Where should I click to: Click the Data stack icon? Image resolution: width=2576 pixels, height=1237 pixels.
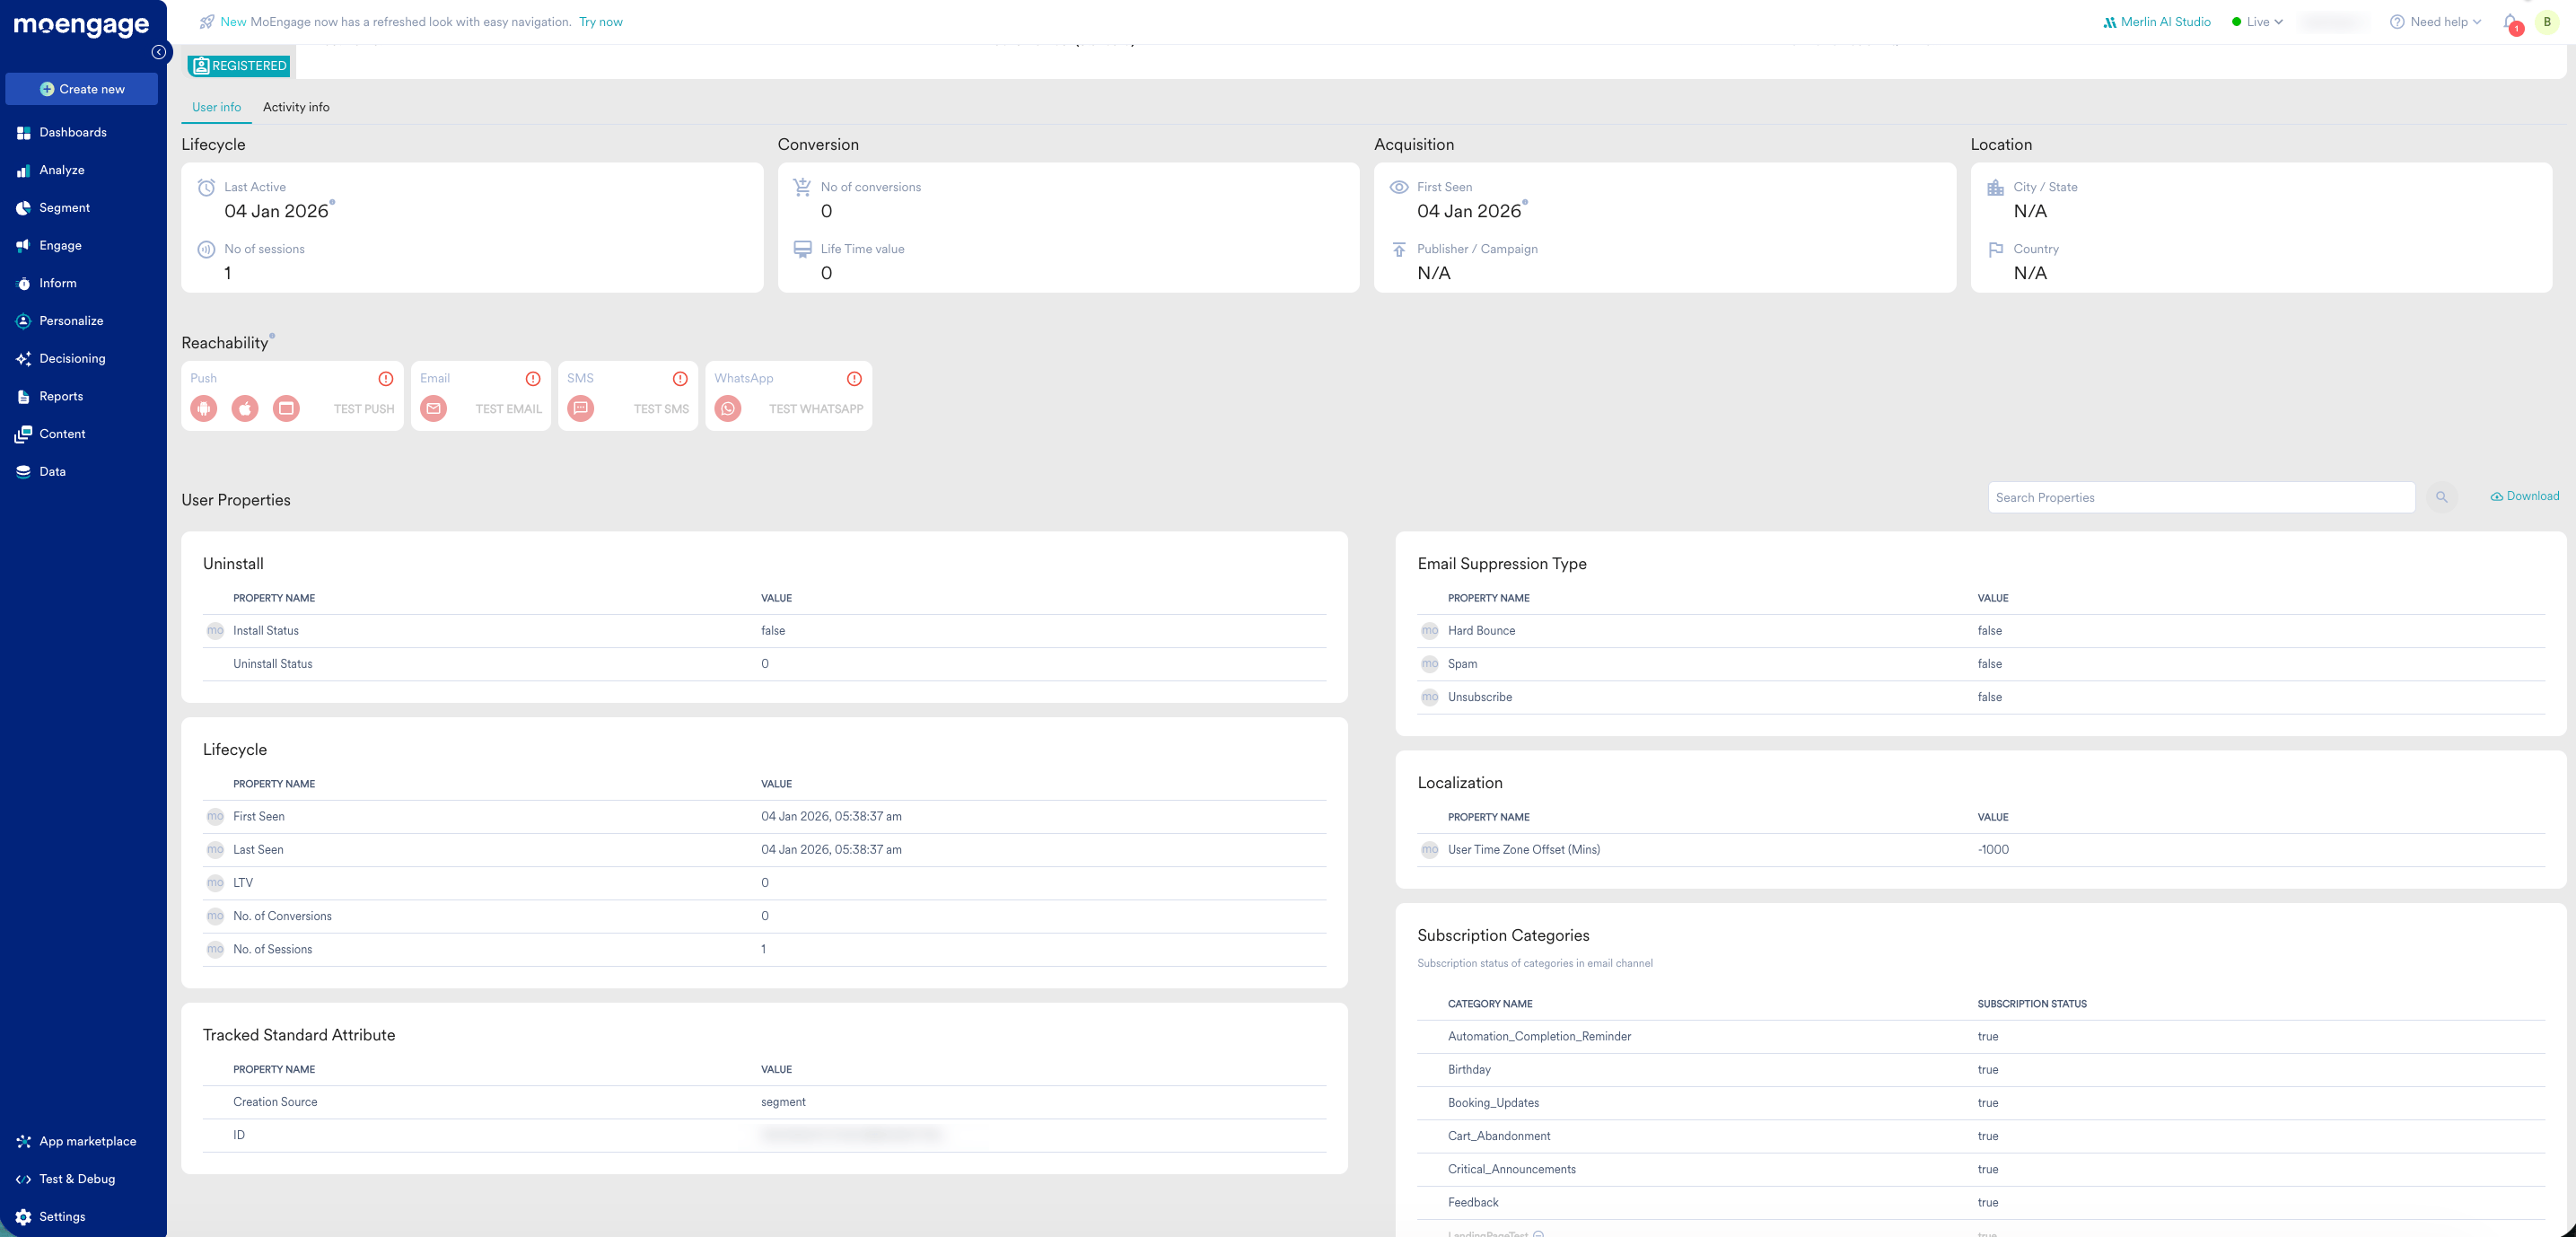click(x=23, y=472)
